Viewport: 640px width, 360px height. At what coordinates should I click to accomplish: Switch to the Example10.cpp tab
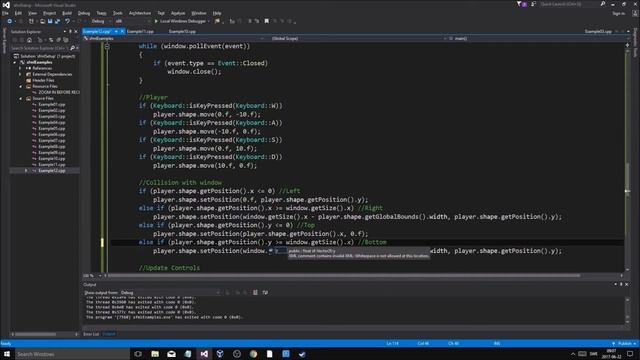point(182,31)
